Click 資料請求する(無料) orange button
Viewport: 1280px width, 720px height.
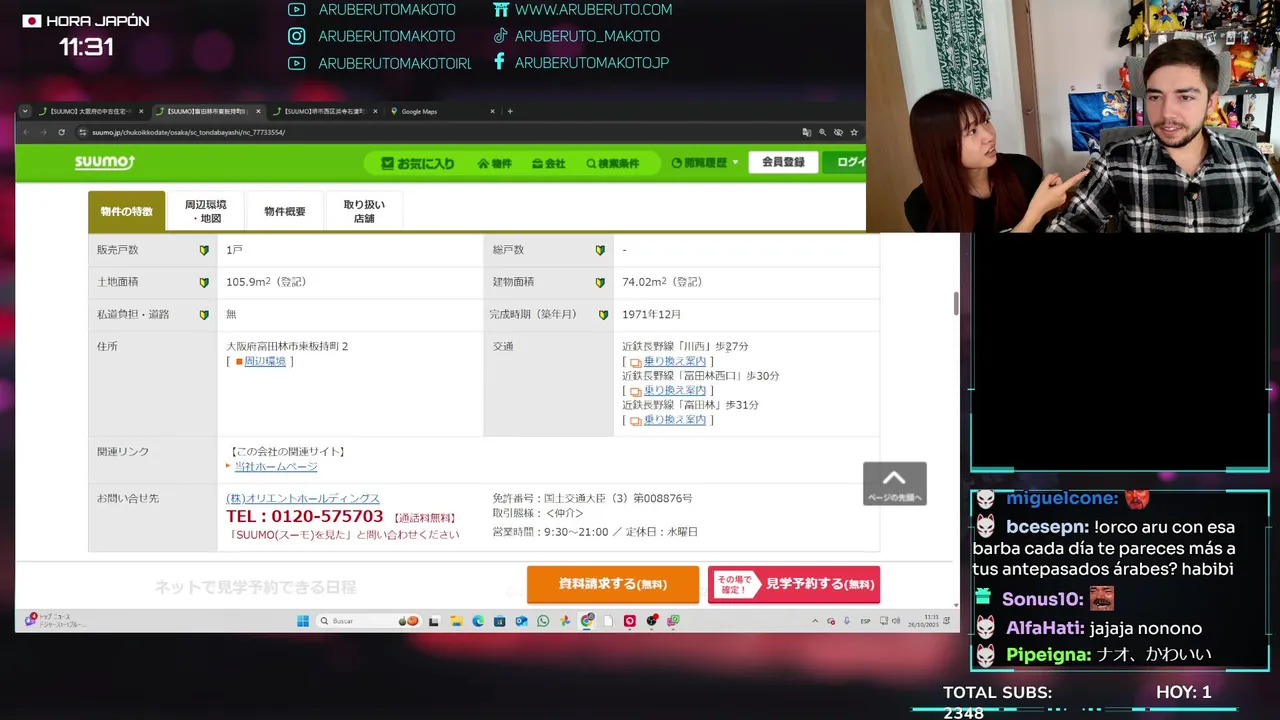coord(613,584)
